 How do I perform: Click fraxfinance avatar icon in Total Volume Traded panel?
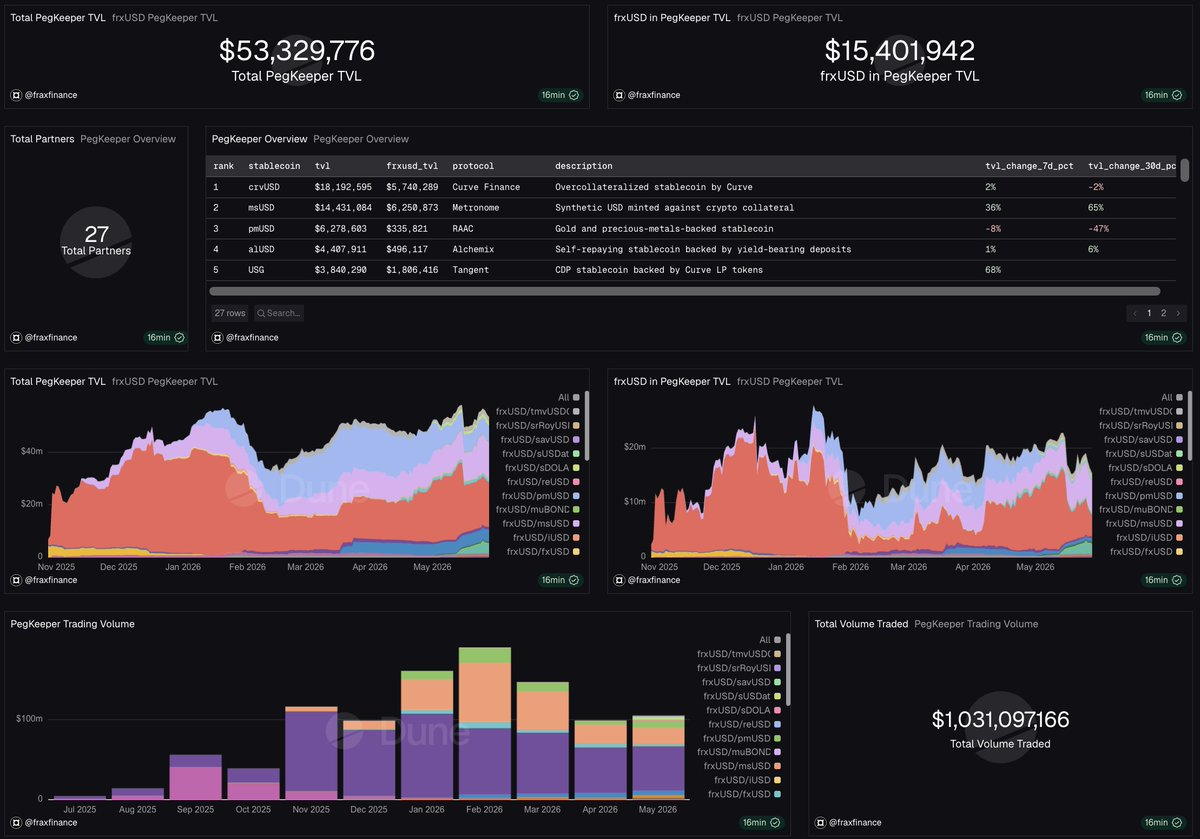click(820, 822)
